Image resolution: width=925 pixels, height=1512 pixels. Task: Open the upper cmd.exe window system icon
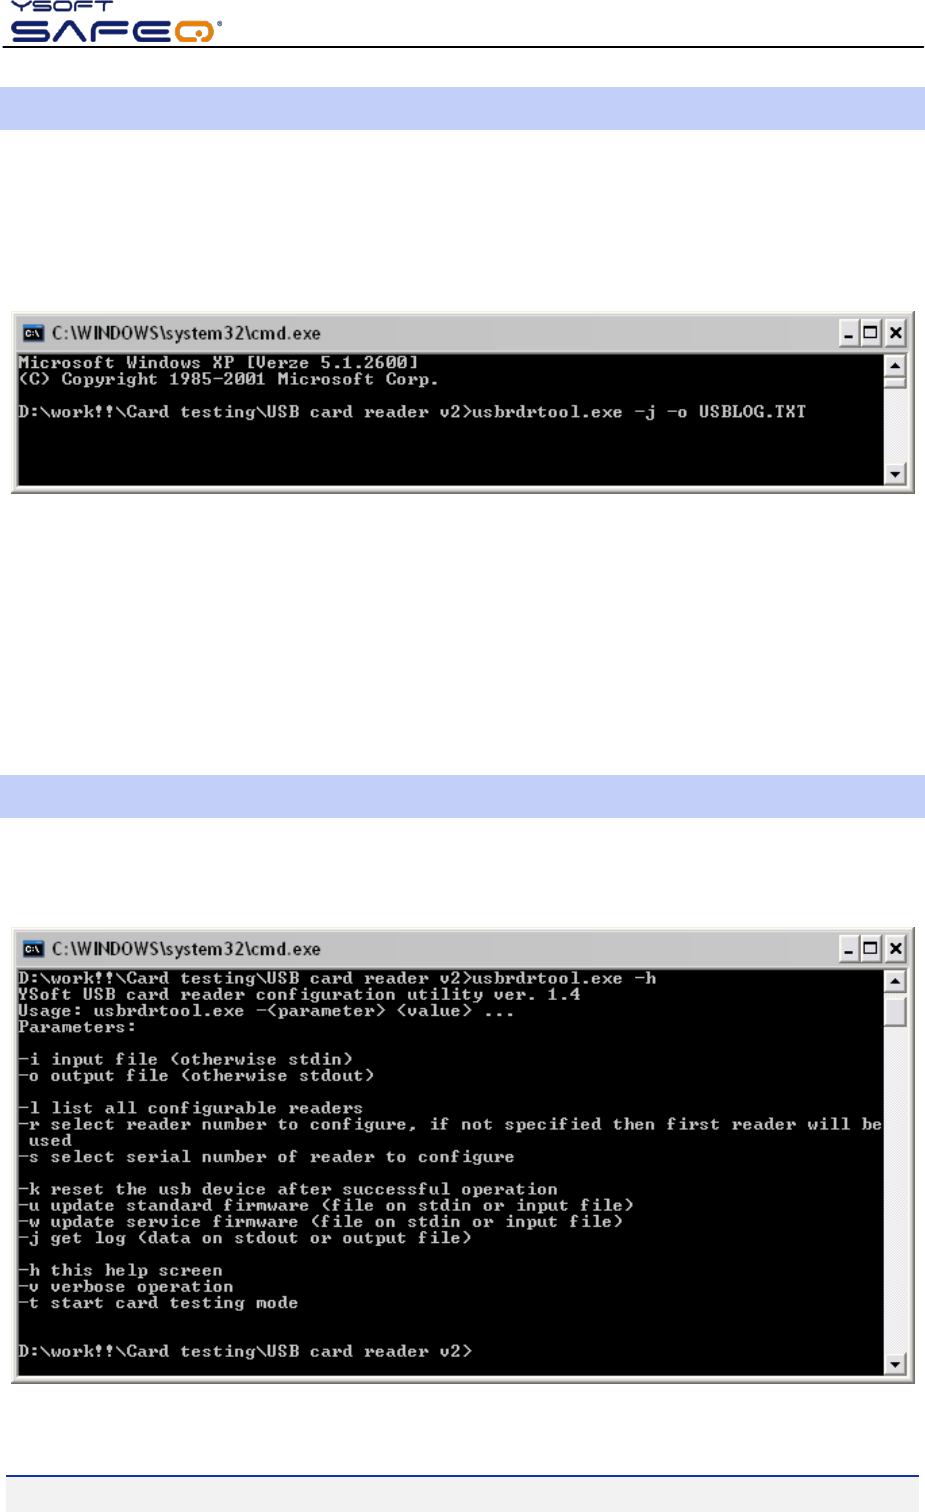tap(34, 333)
